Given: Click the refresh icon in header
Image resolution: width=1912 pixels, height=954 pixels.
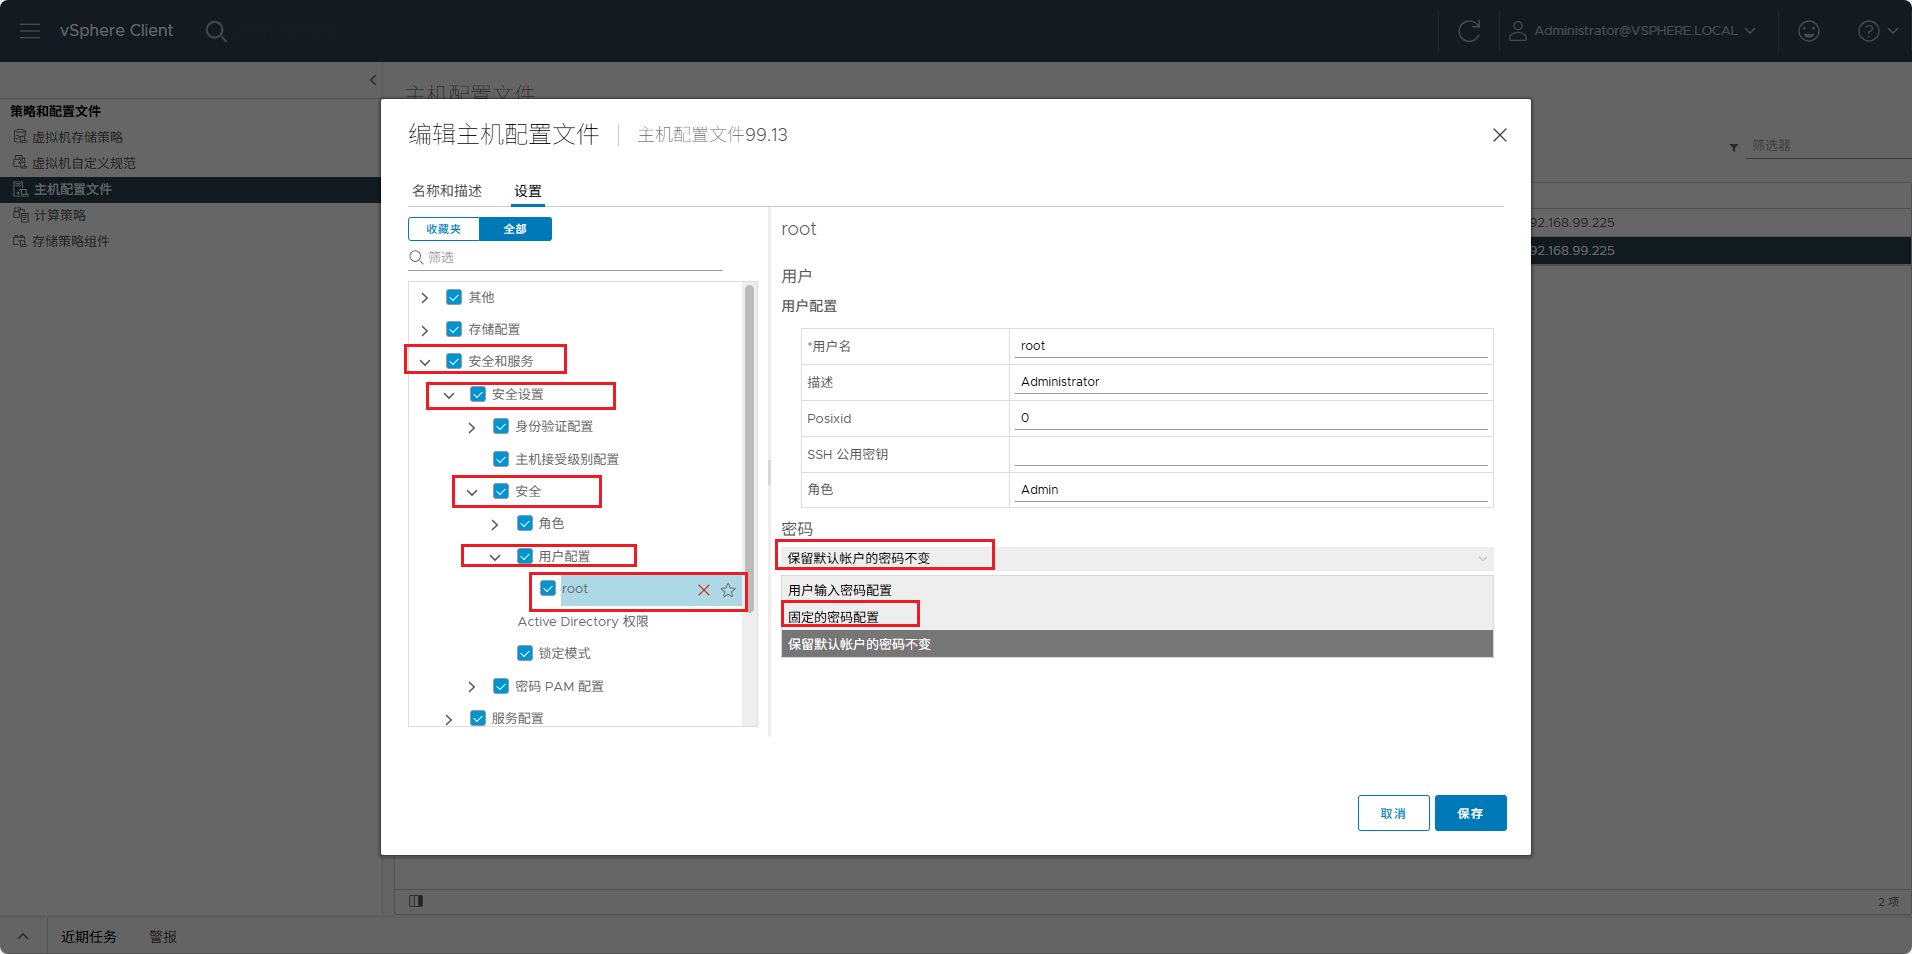Looking at the screenshot, I should [x=1469, y=31].
